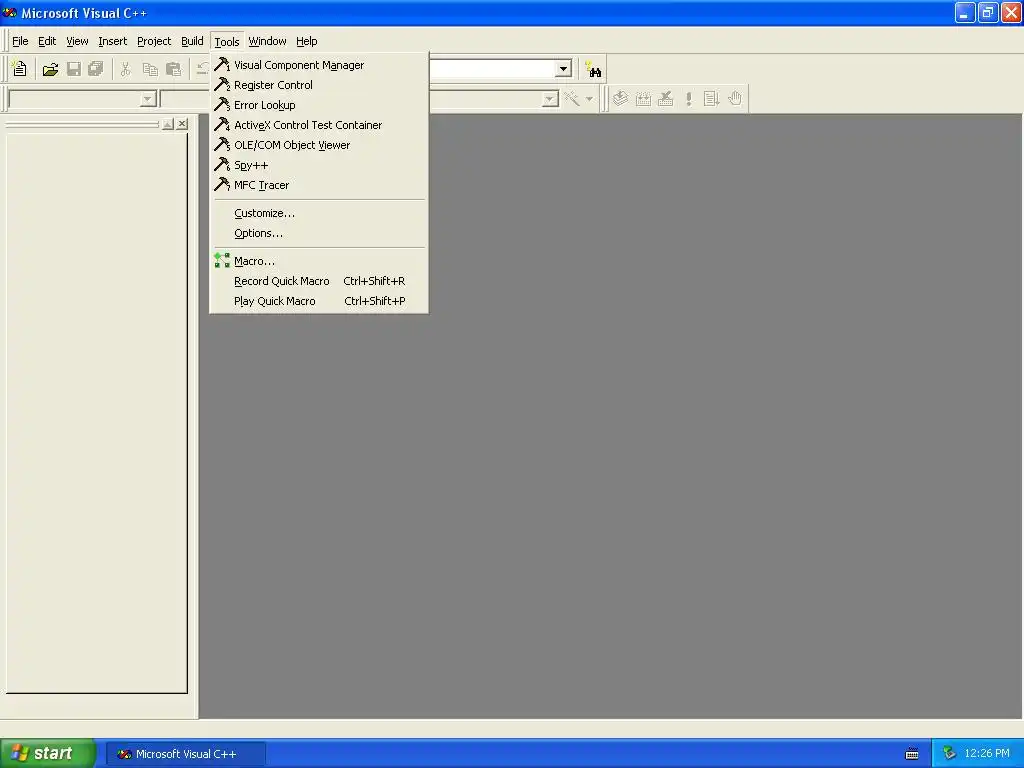Open OLE/COM Object Viewer

(319, 145)
